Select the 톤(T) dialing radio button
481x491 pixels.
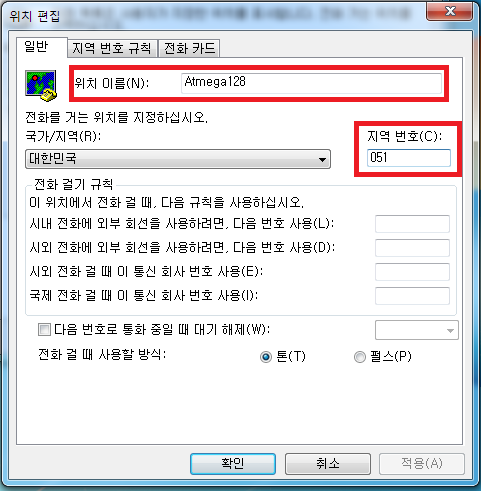(x=266, y=357)
